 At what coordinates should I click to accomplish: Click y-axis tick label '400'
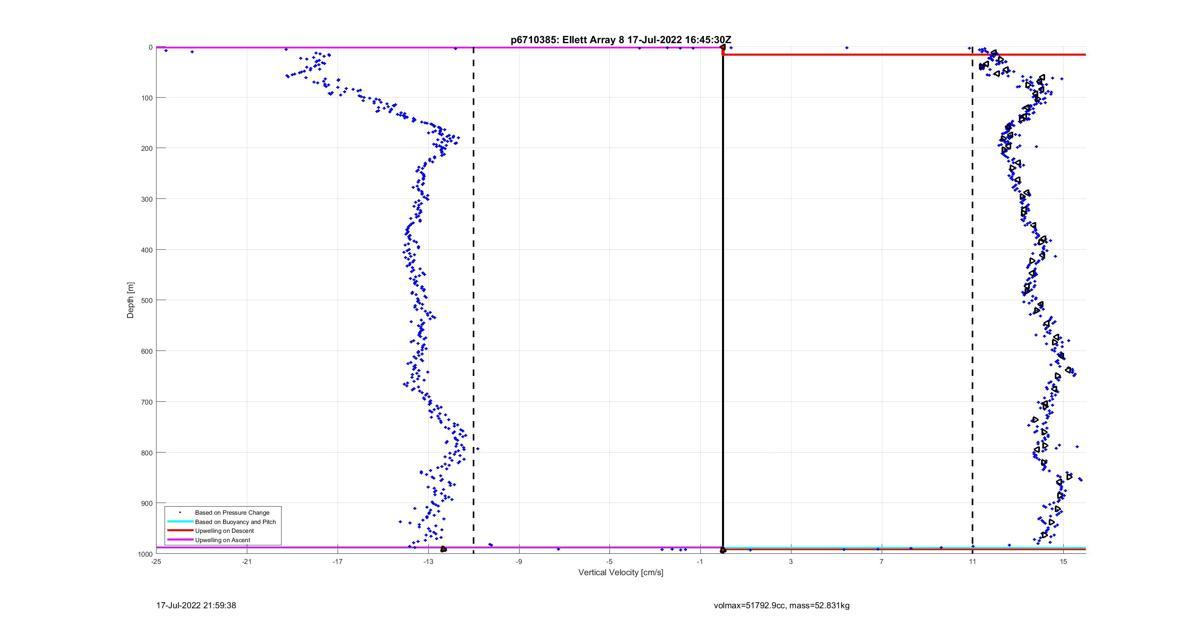pyautogui.click(x=146, y=250)
